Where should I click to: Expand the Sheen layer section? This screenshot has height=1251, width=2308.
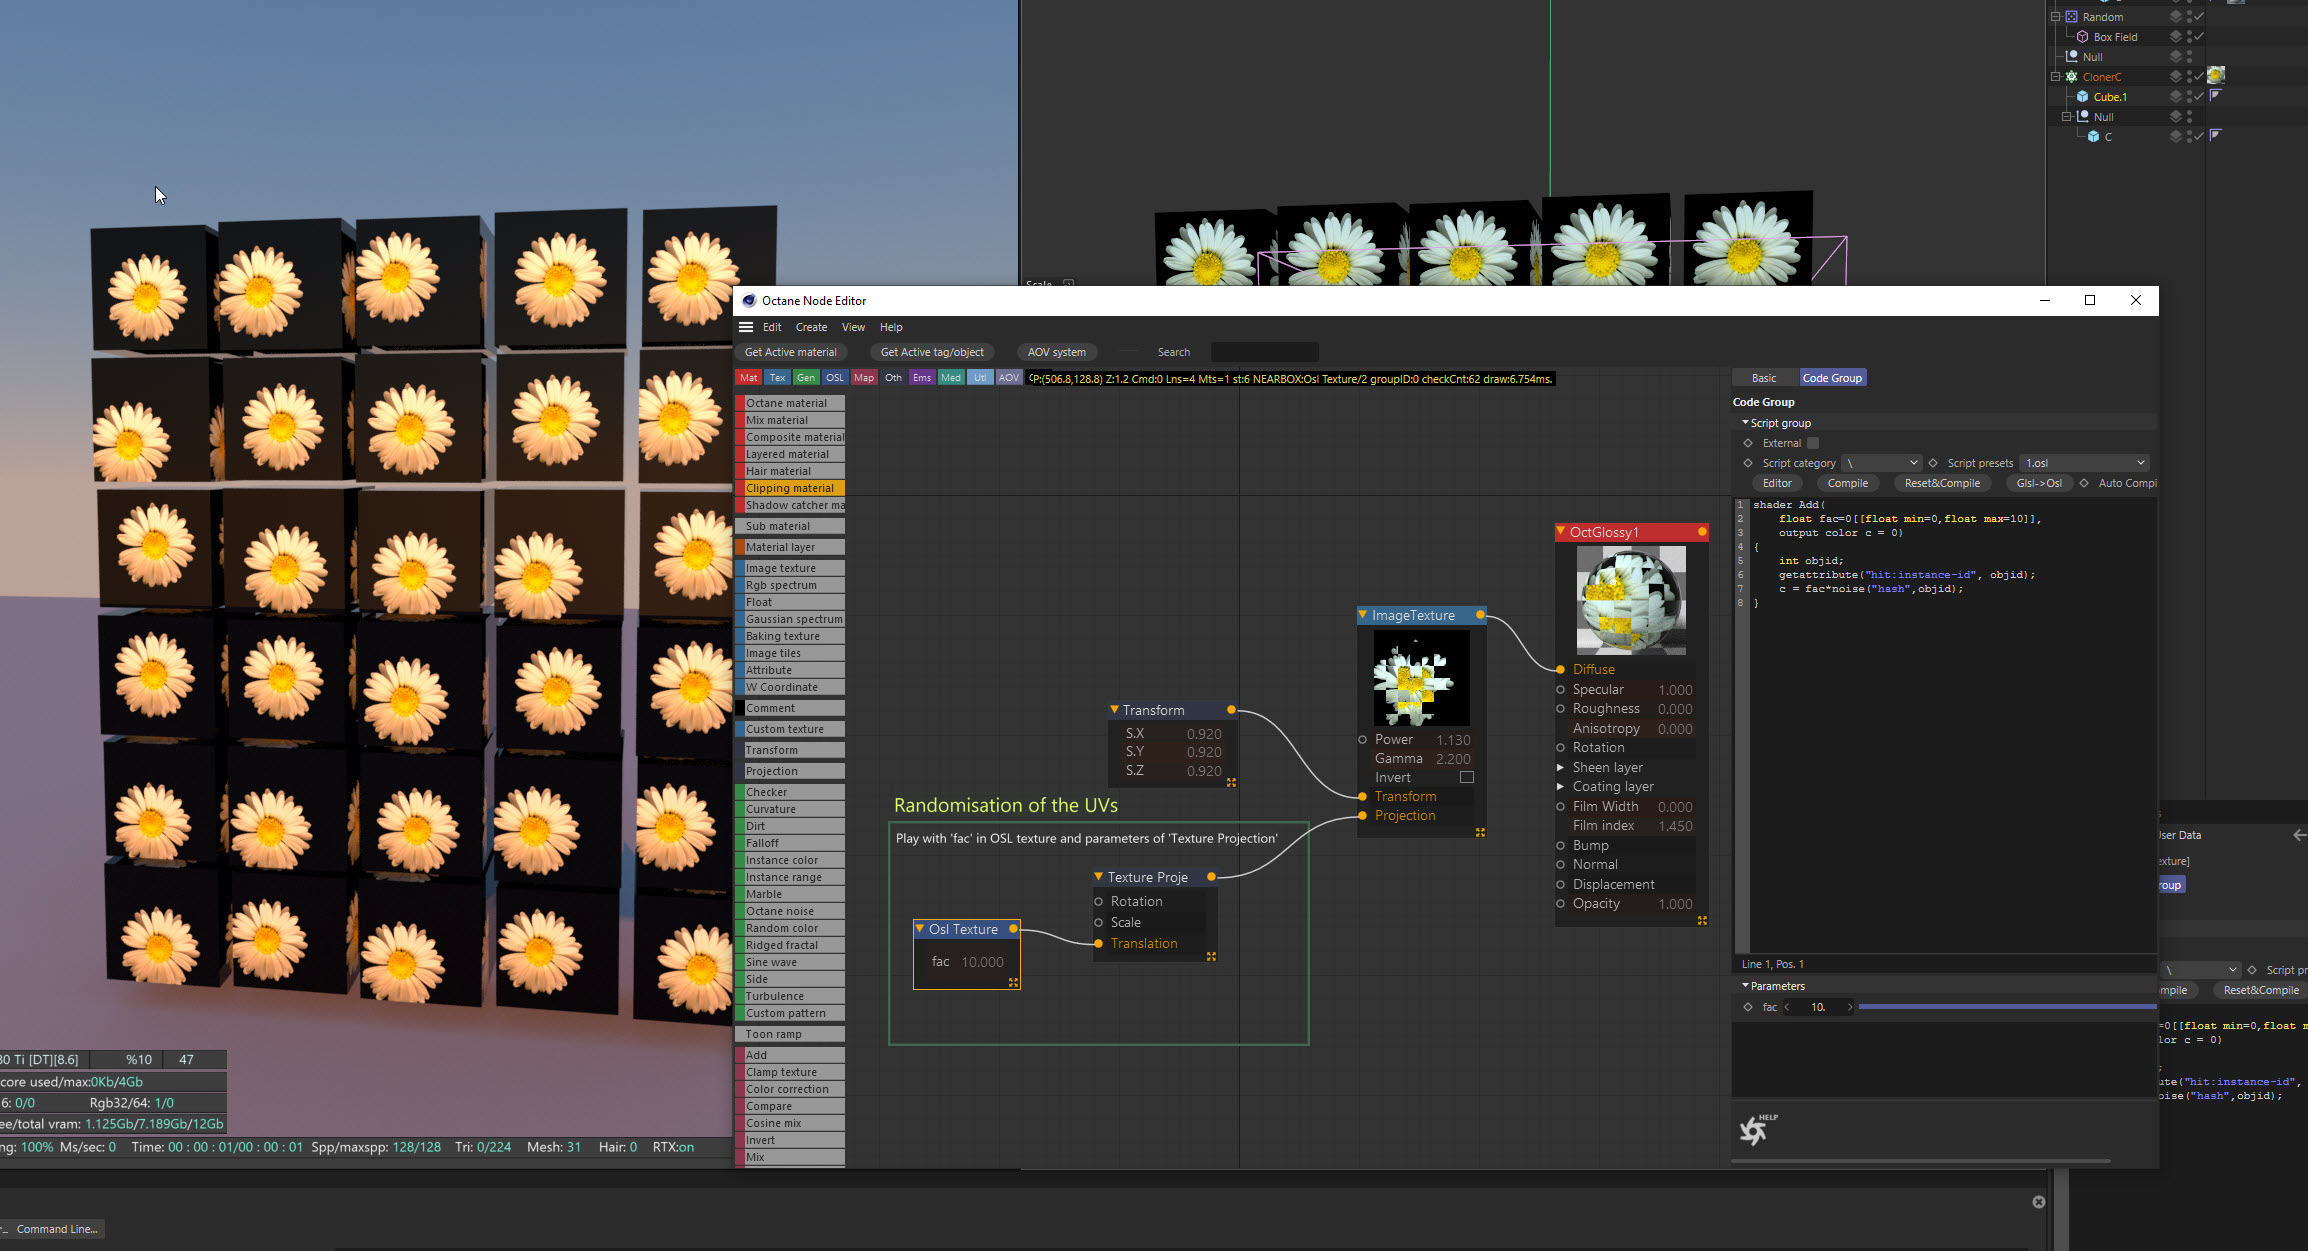pos(1560,767)
